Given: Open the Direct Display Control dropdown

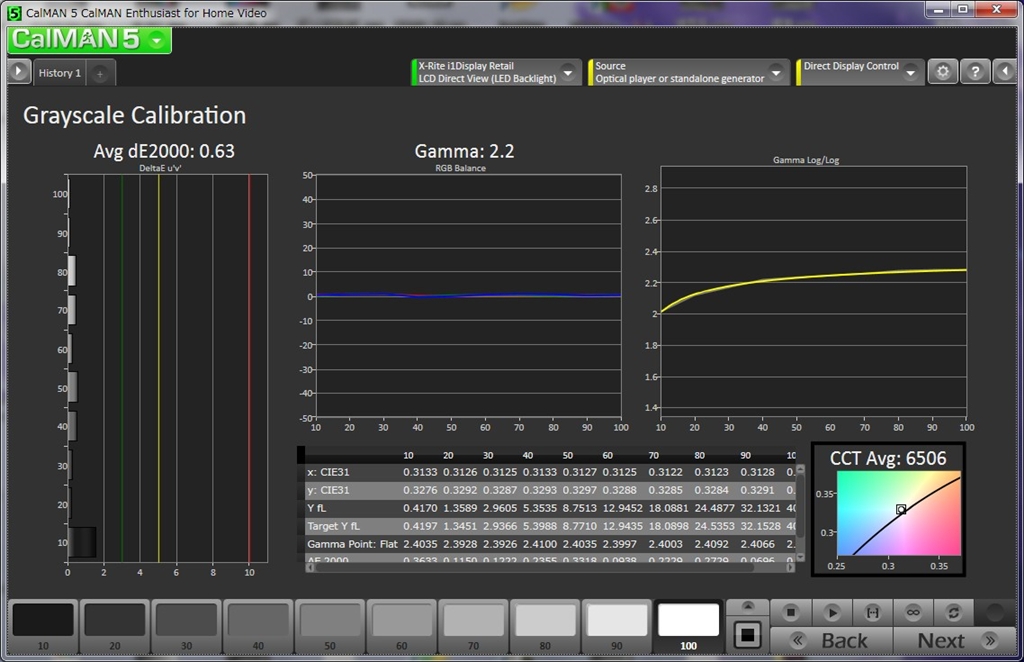Looking at the screenshot, I should (909, 72).
